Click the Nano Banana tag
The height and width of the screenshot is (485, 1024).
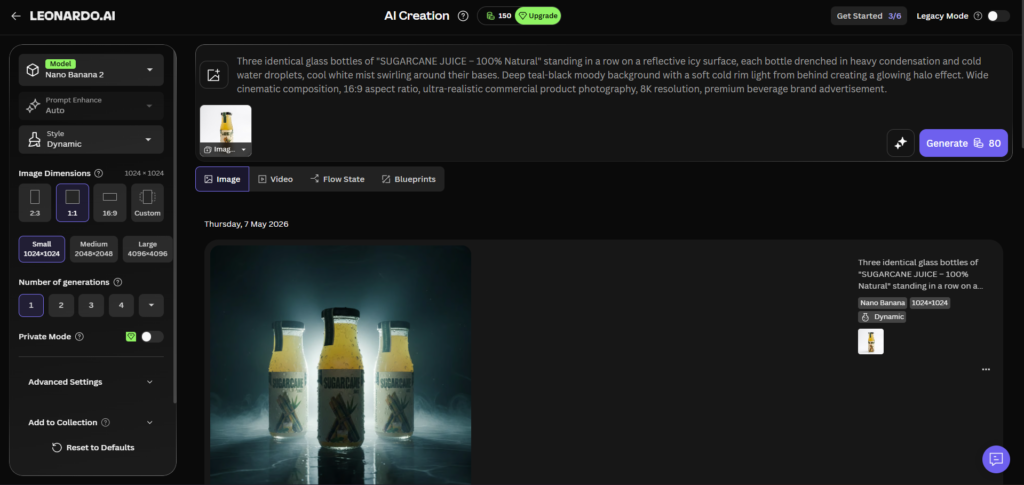tap(882, 303)
